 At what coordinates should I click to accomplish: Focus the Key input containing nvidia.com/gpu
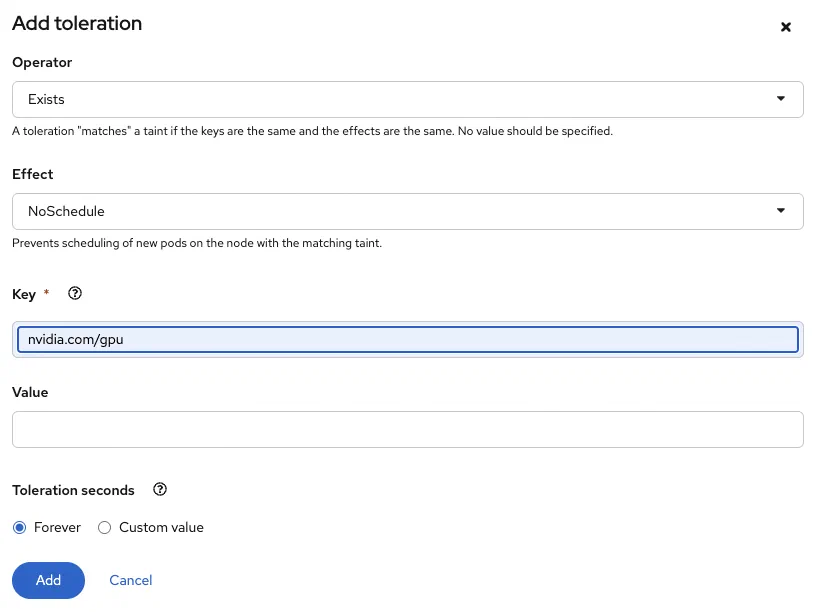pyautogui.click(x=407, y=339)
